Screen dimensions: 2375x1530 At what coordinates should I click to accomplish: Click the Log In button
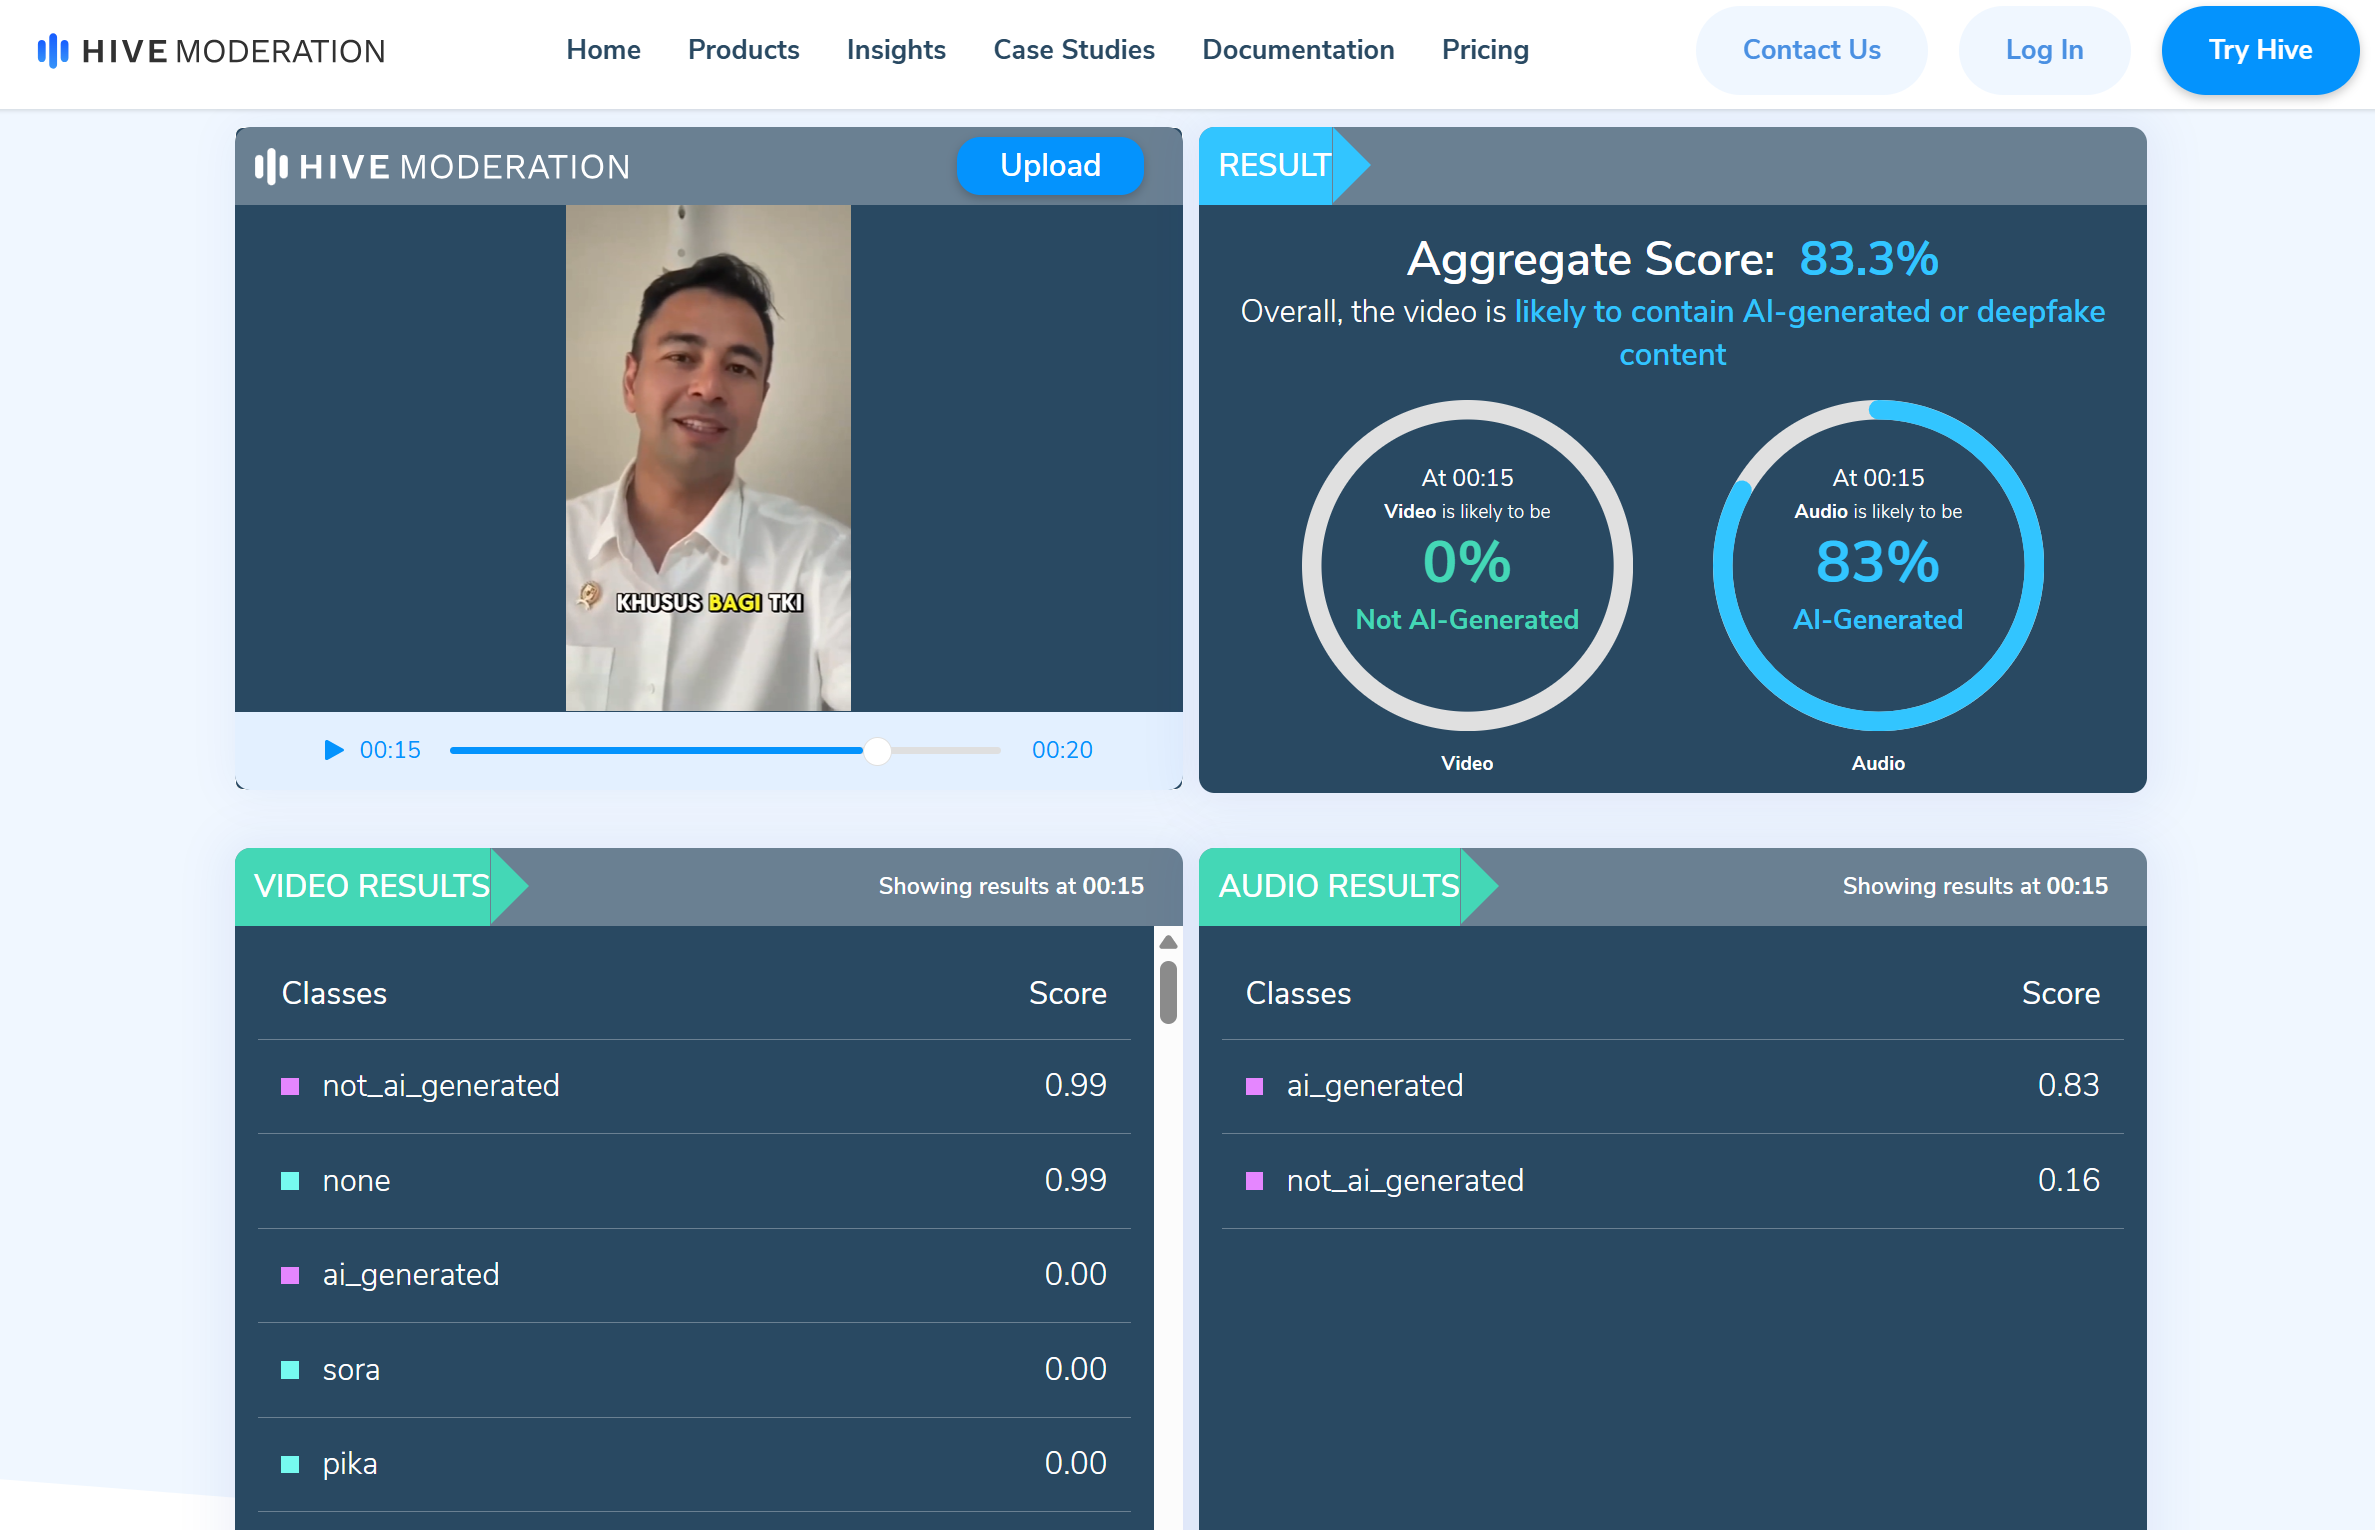(2043, 50)
